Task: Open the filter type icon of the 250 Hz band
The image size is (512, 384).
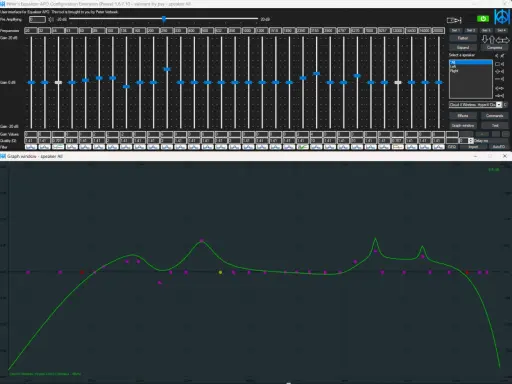Action: 167,147
